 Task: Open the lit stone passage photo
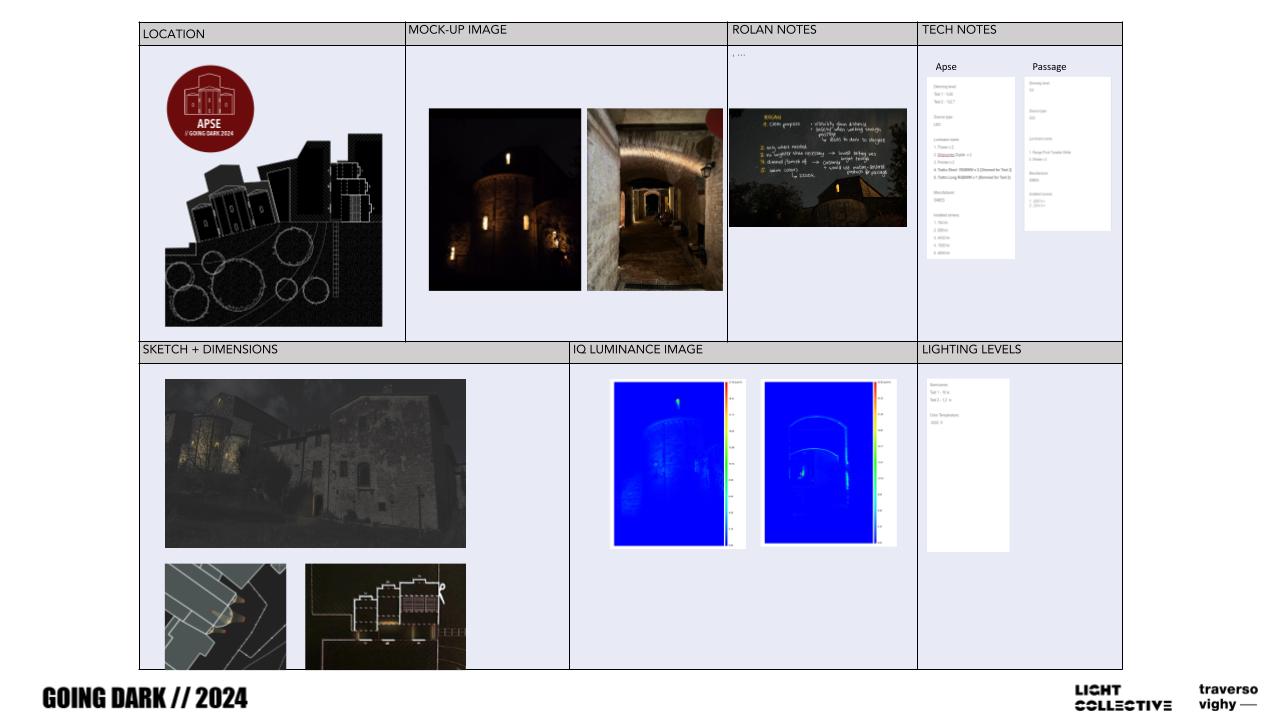[x=655, y=200]
